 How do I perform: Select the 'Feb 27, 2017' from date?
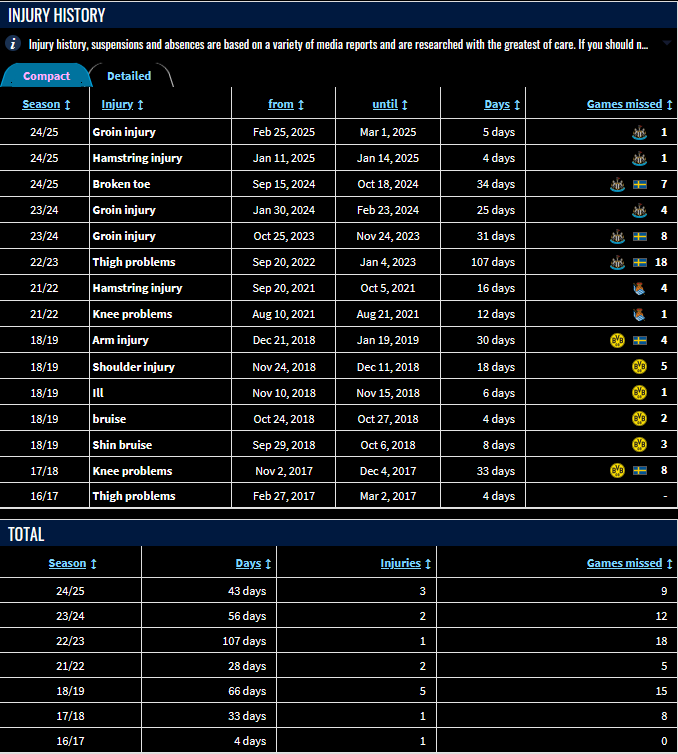coord(284,496)
